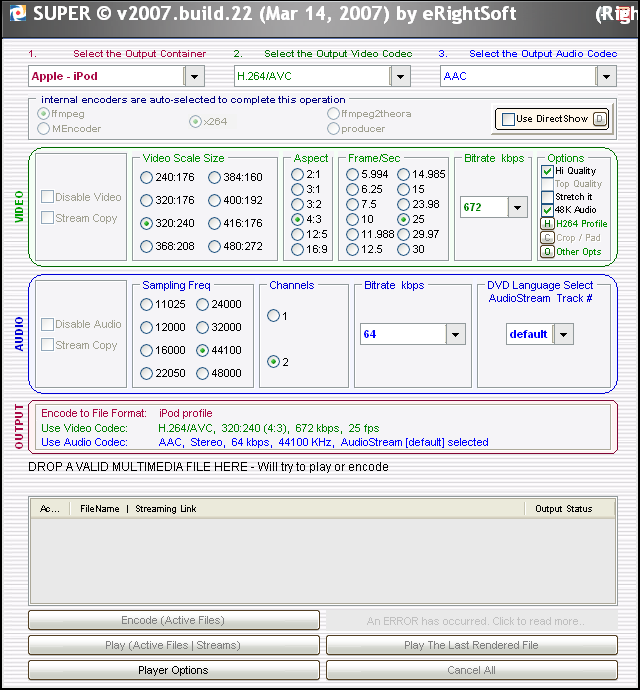Expand the video Bitrate kbps 672 dropdown
This screenshot has width=640, height=690.
tap(518, 207)
